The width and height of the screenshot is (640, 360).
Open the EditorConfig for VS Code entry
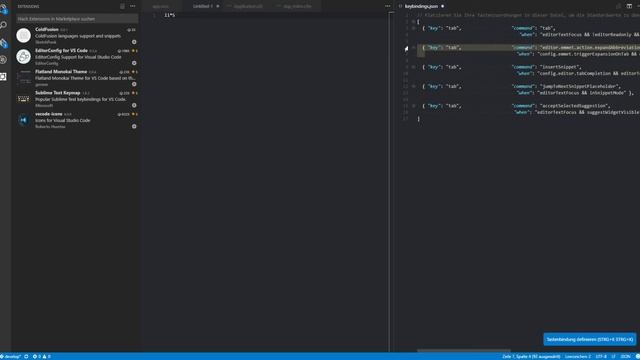(77, 57)
